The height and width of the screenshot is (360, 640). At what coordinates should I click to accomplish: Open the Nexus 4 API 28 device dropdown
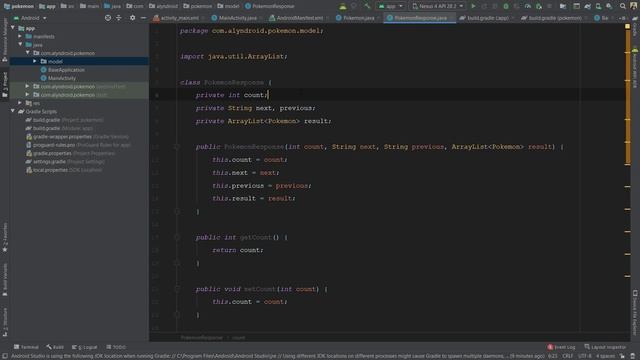(x=437, y=6)
